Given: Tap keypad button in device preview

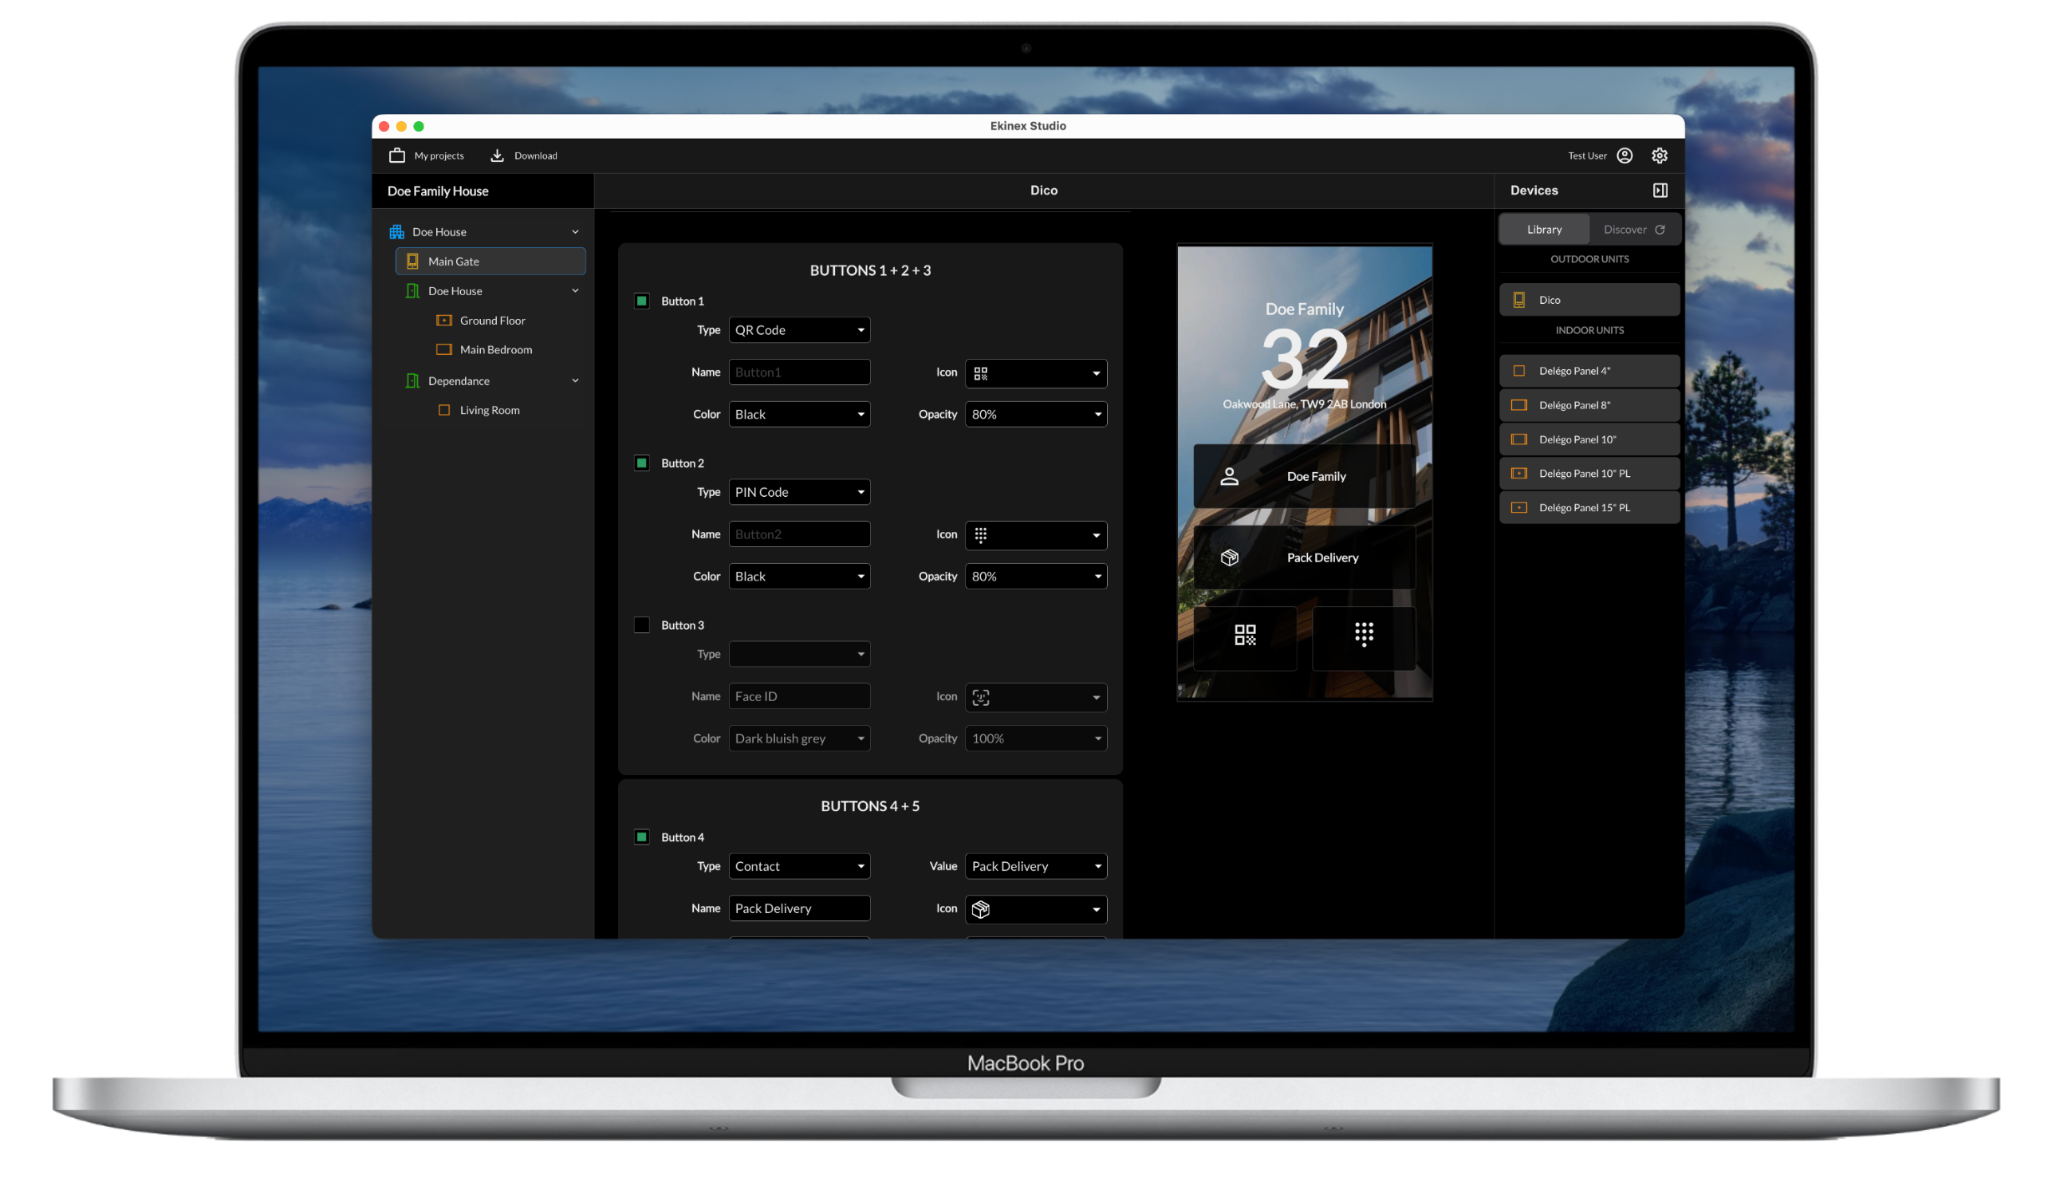Looking at the screenshot, I should click(1364, 636).
